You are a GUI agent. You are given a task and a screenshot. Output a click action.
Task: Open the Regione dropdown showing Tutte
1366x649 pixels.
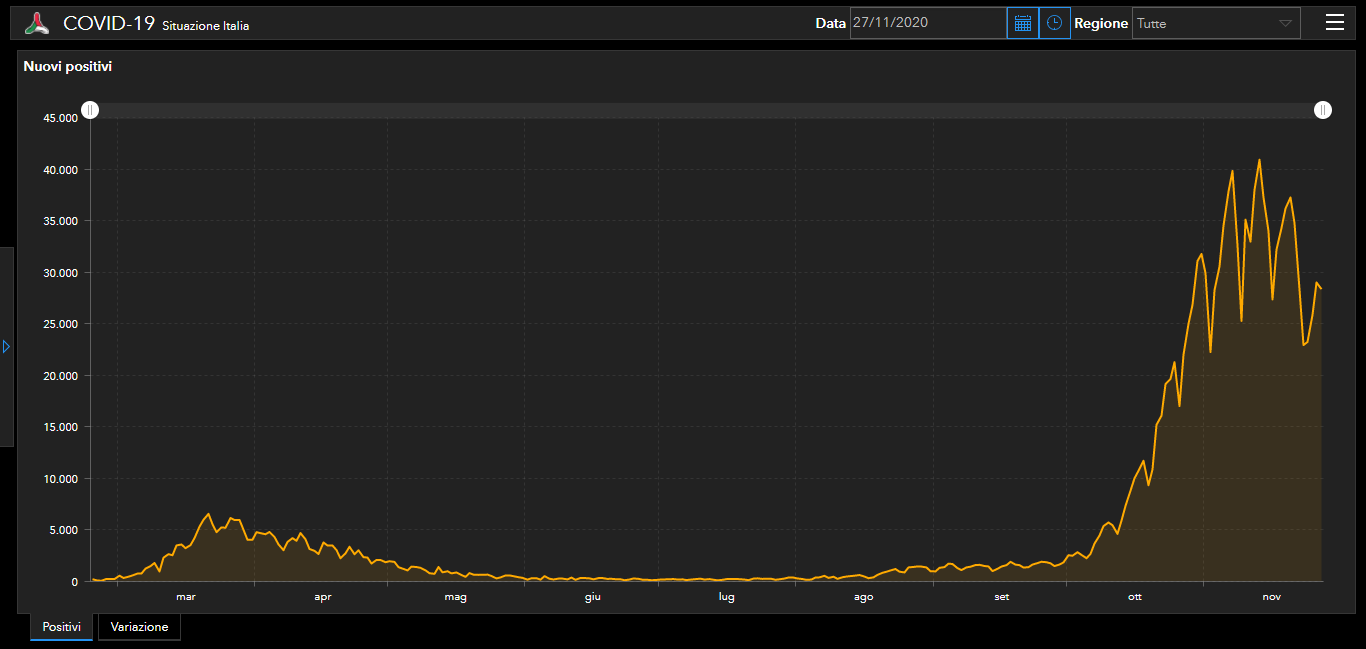[1216, 23]
